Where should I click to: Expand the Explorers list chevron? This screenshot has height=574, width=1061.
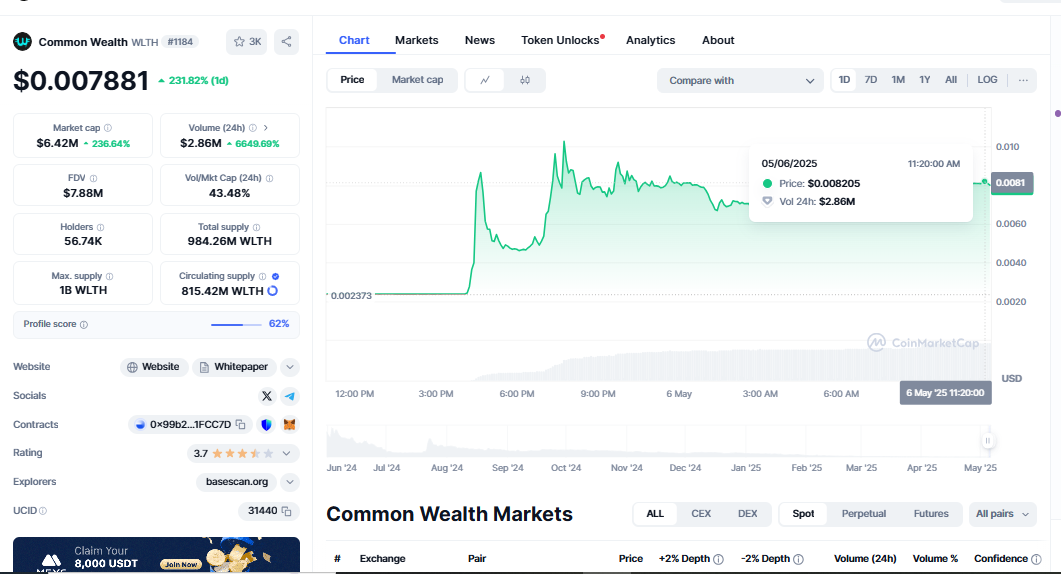pyautogui.click(x=290, y=482)
